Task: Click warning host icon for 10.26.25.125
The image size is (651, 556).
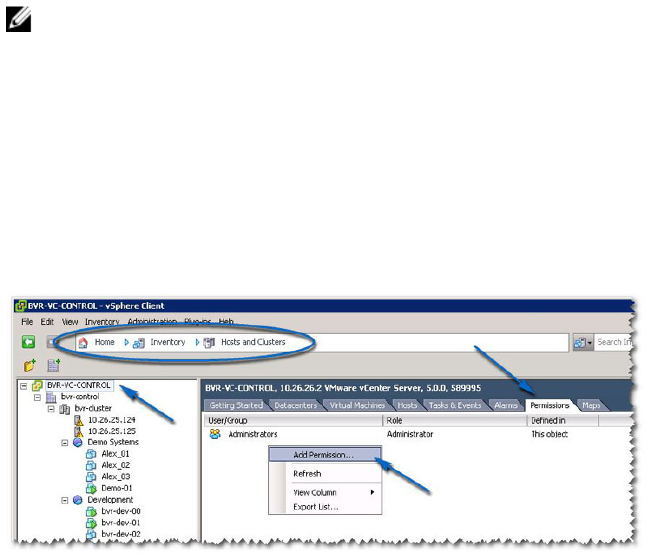Action: (78, 432)
